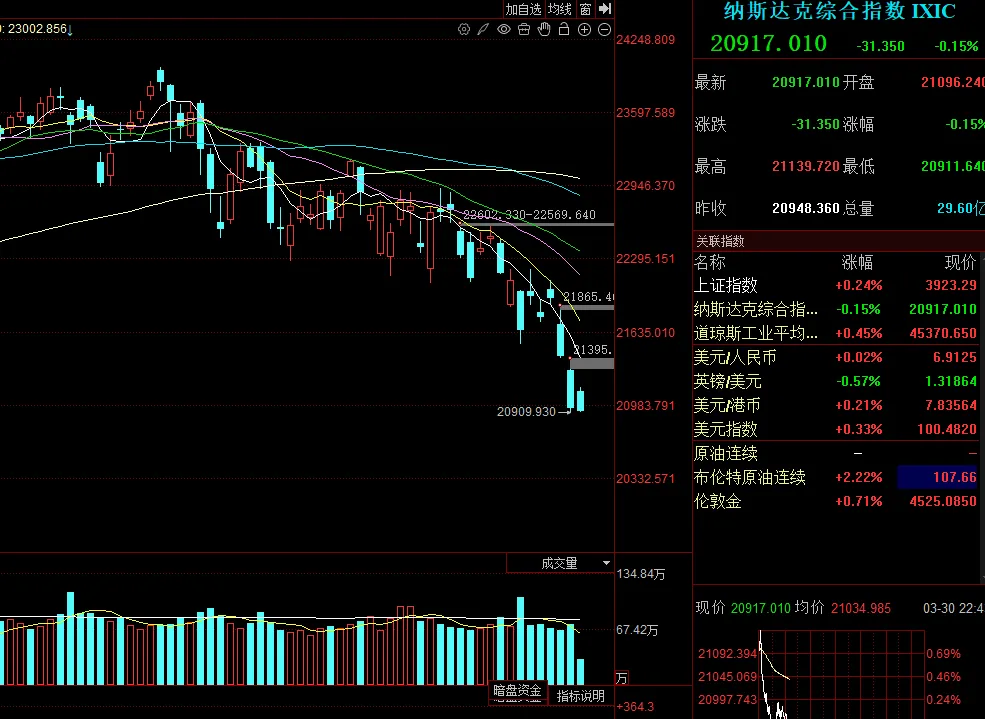This screenshot has width=985, height=719.
Task: Click title 纳斯达克综合指数 IXIC
Action: tap(839, 11)
